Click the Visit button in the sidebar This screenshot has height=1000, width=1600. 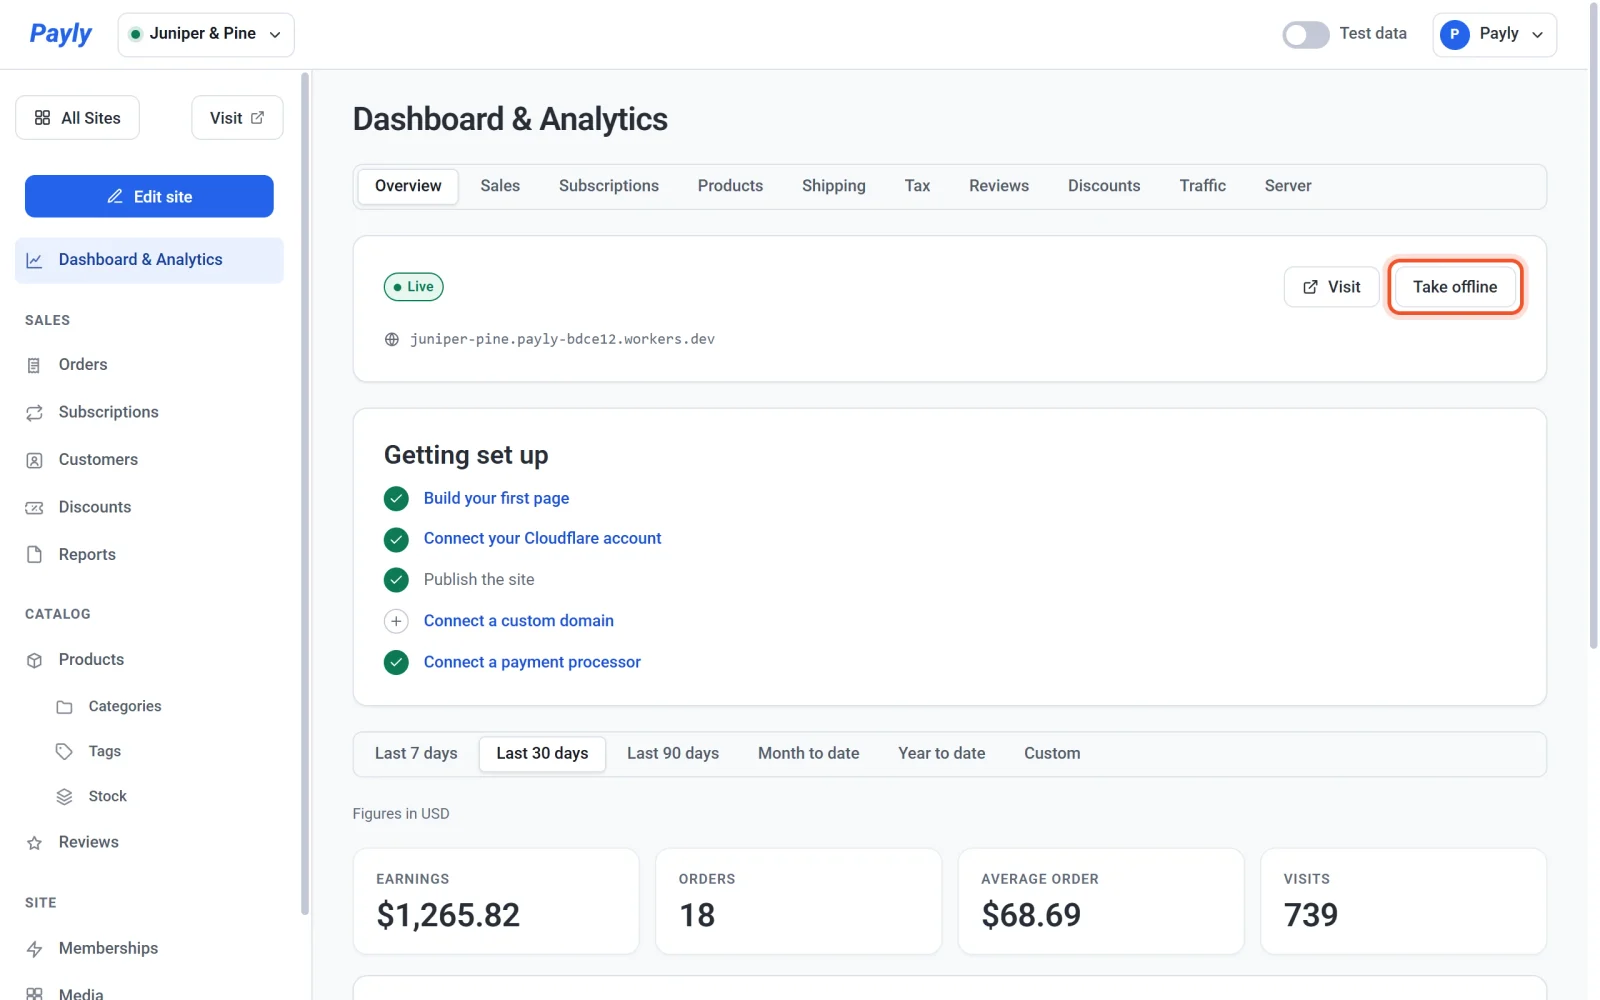pyautogui.click(x=237, y=118)
